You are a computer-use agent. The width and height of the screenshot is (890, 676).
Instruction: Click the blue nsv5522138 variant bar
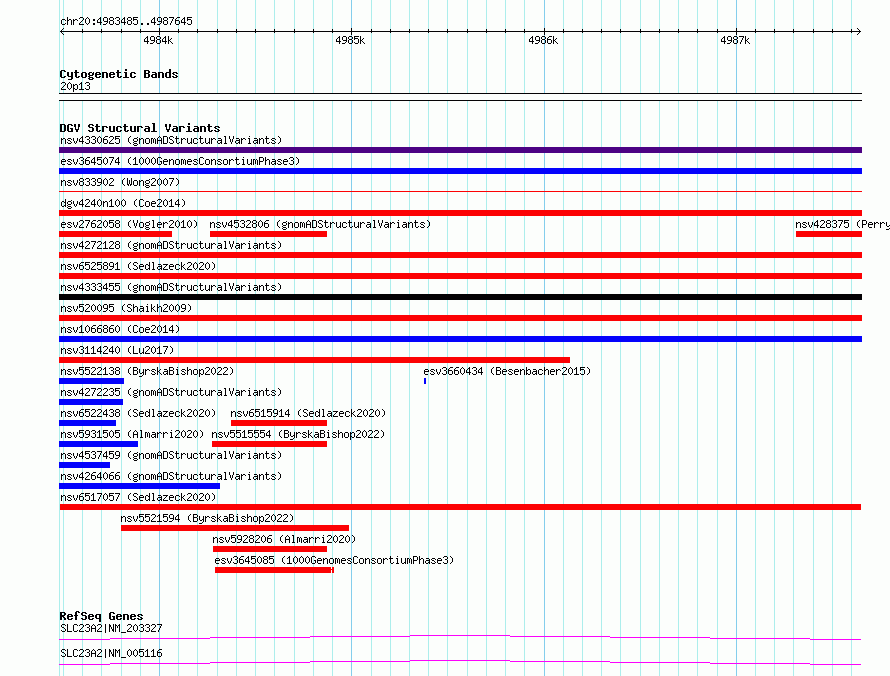coord(91,381)
